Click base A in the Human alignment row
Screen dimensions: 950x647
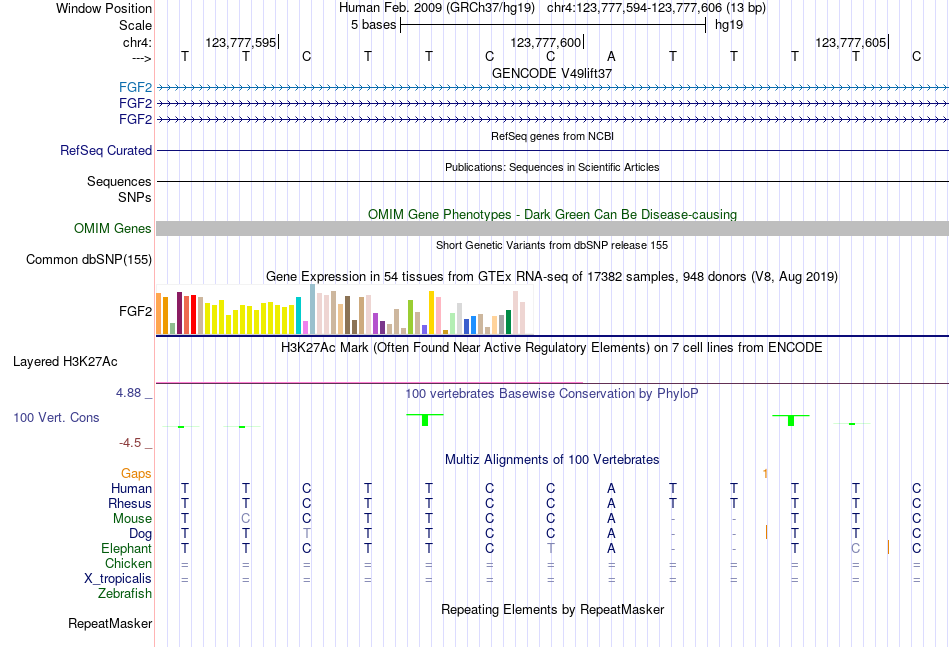tap(611, 488)
